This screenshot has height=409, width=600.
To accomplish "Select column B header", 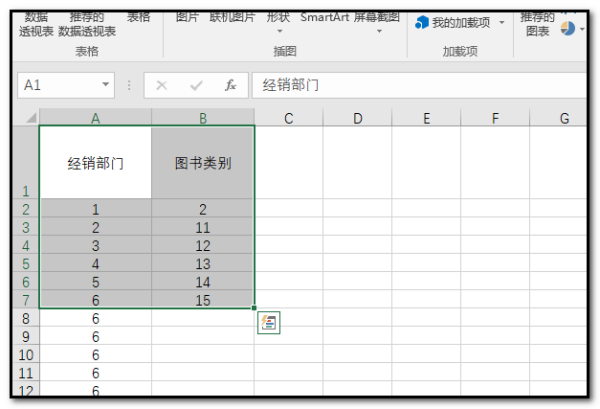I will (203, 117).
